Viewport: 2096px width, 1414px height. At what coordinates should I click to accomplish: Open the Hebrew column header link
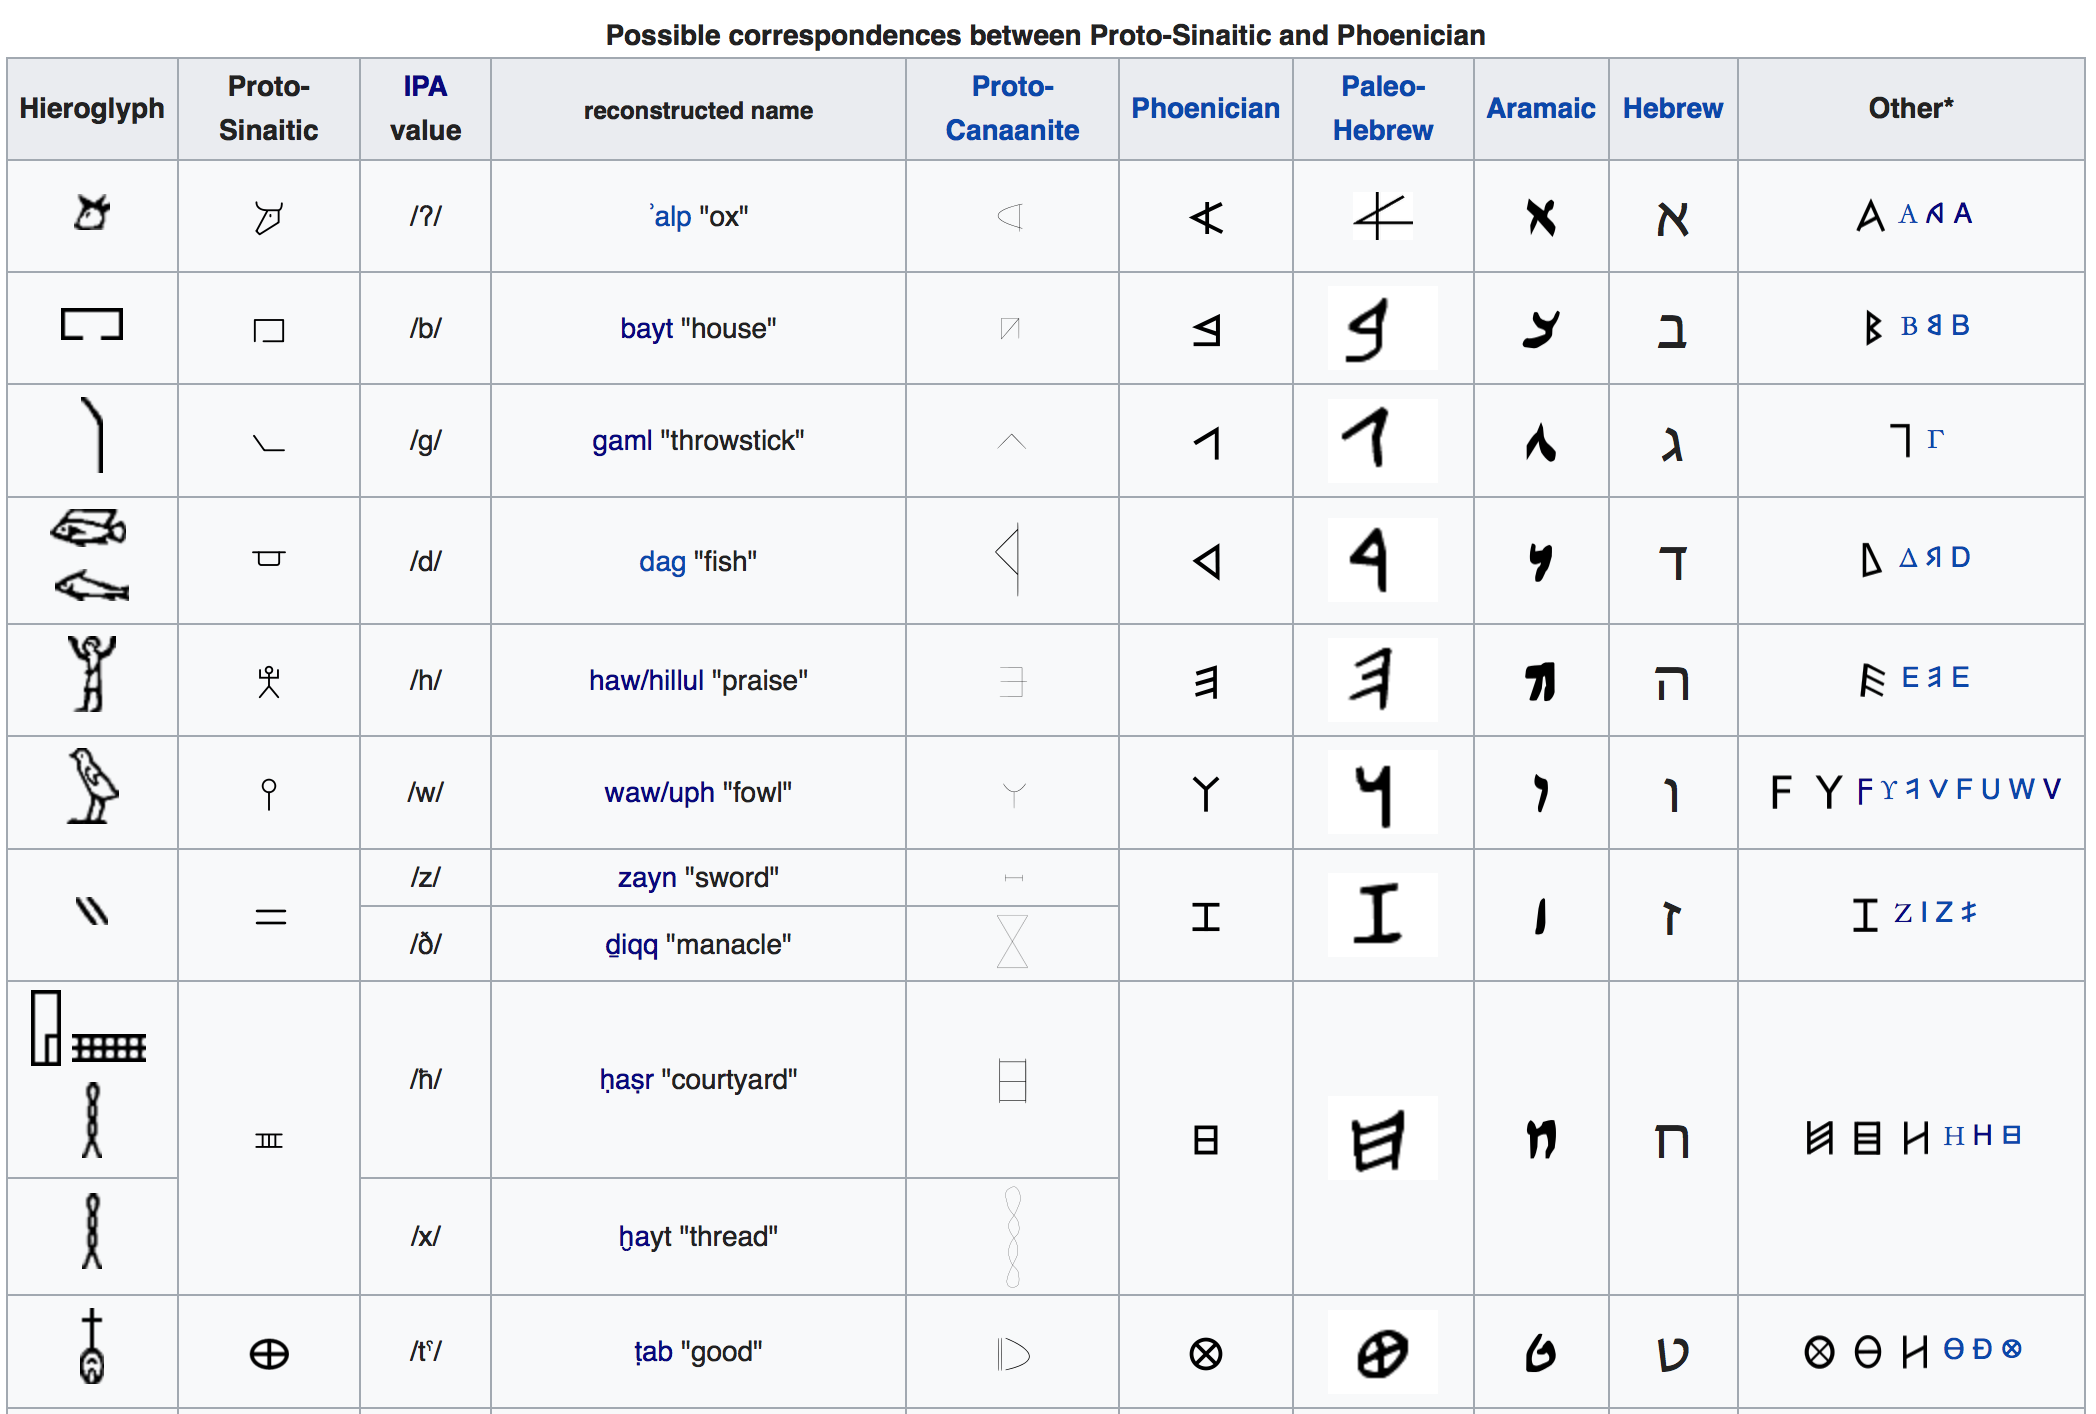1672,108
